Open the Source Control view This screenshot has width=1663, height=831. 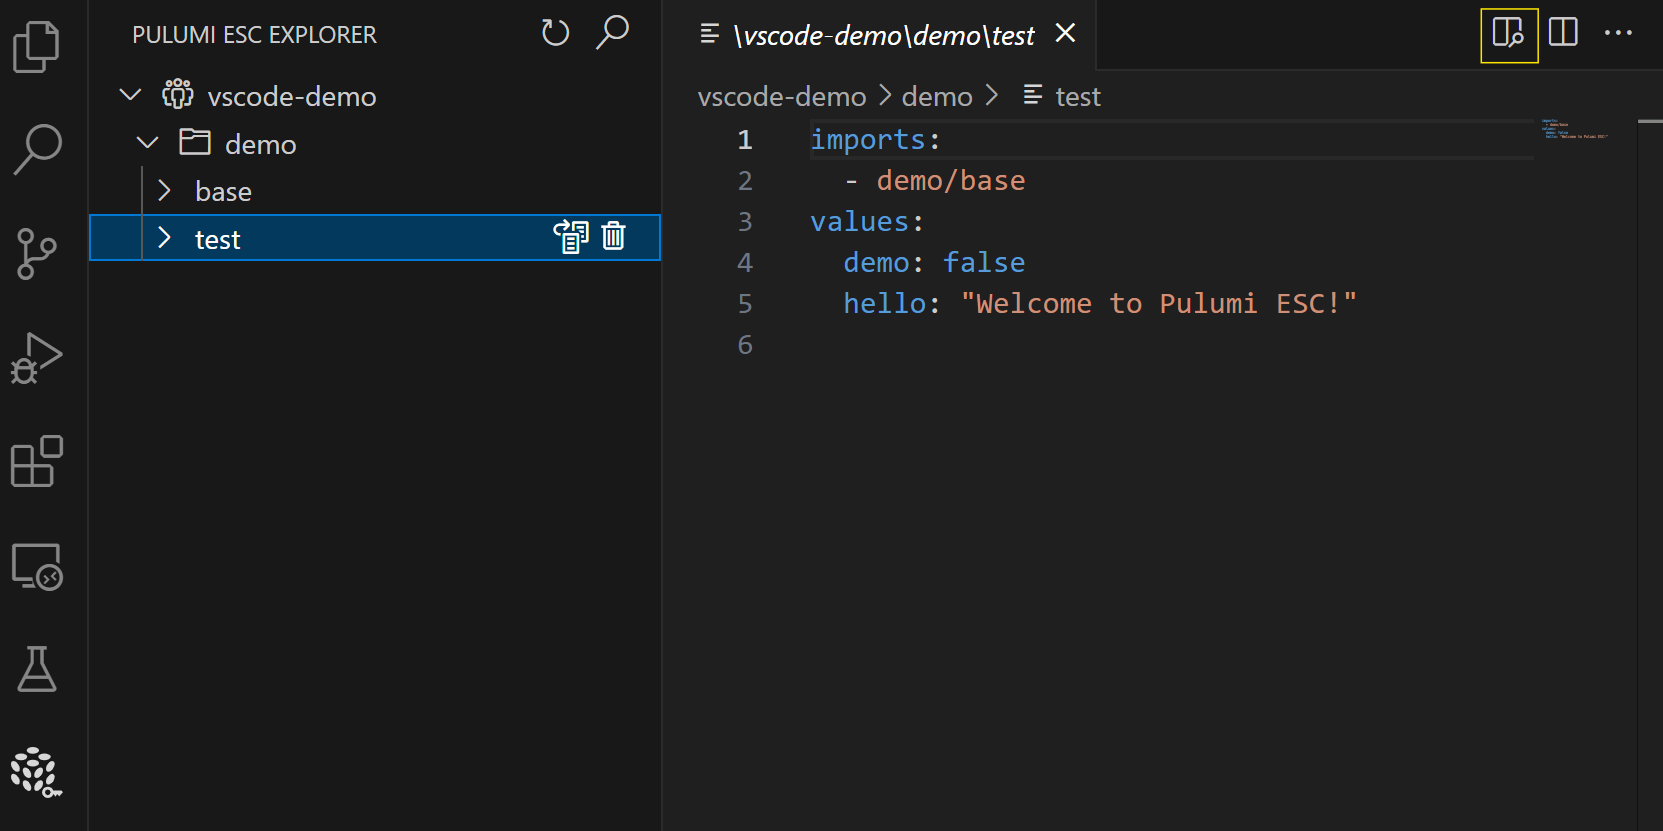coord(37,254)
